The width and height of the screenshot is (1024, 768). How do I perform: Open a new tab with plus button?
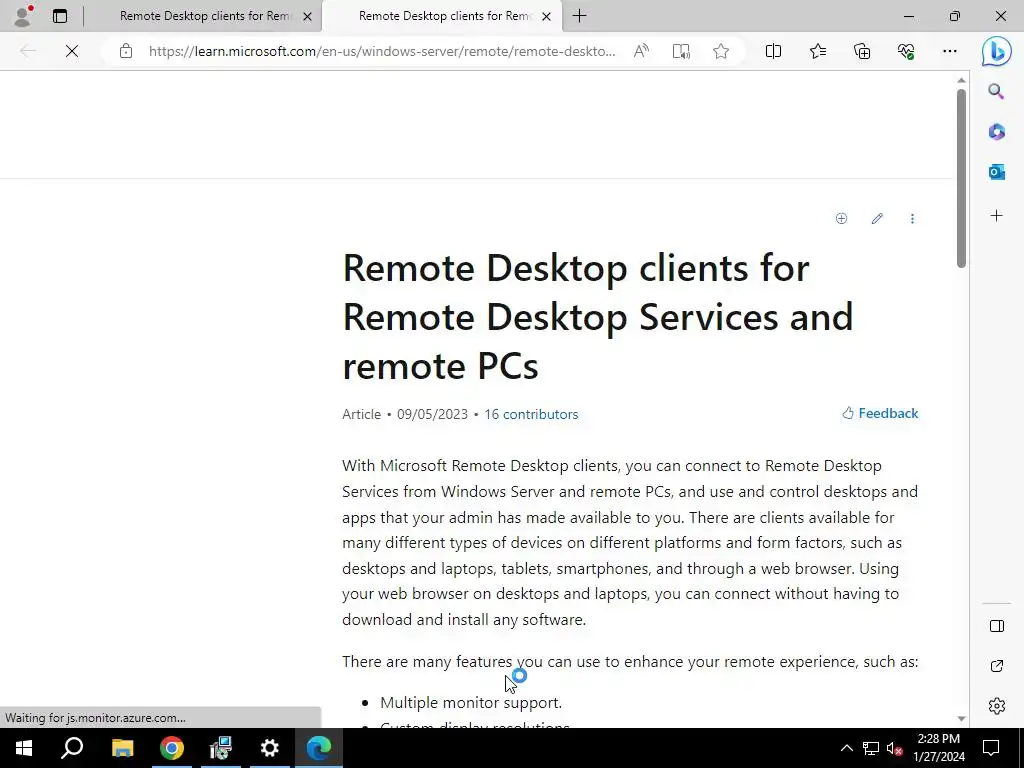(579, 16)
